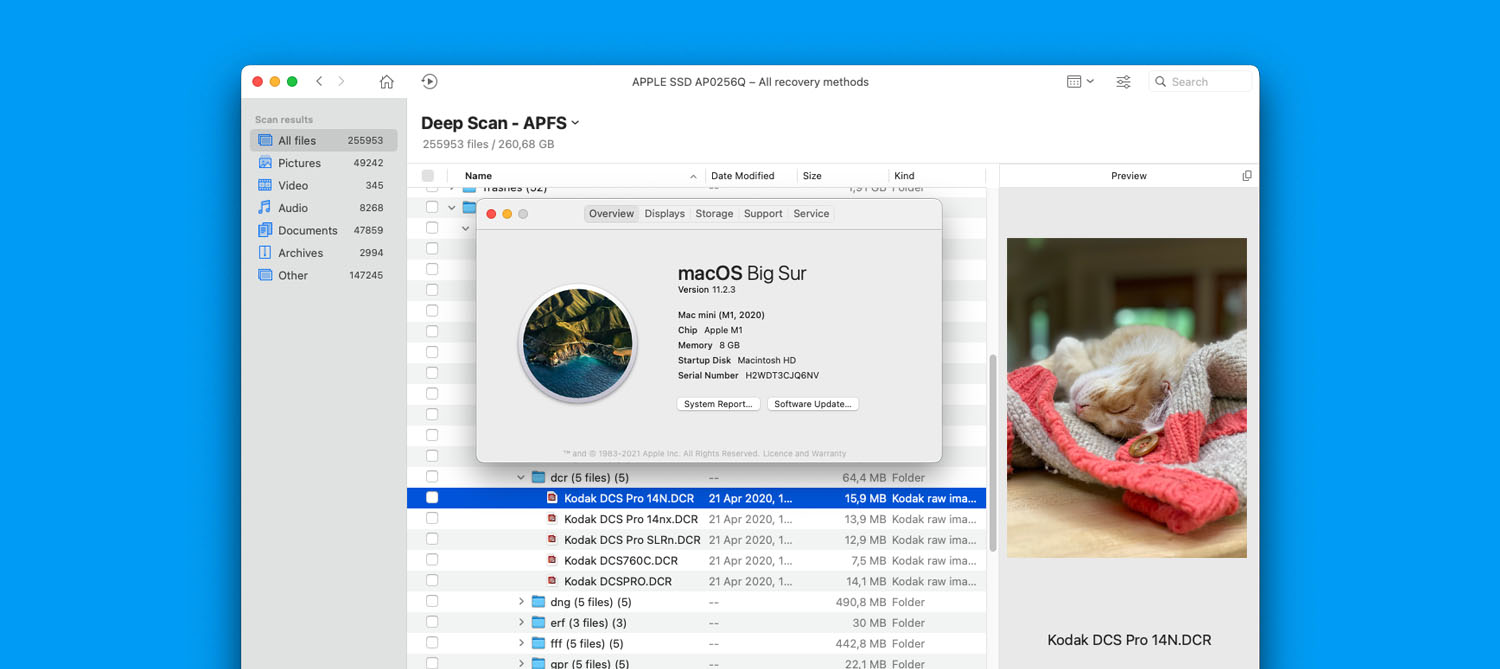
Task: Open the filter sliders icon in toolbar
Action: [x=1123, y=82]
